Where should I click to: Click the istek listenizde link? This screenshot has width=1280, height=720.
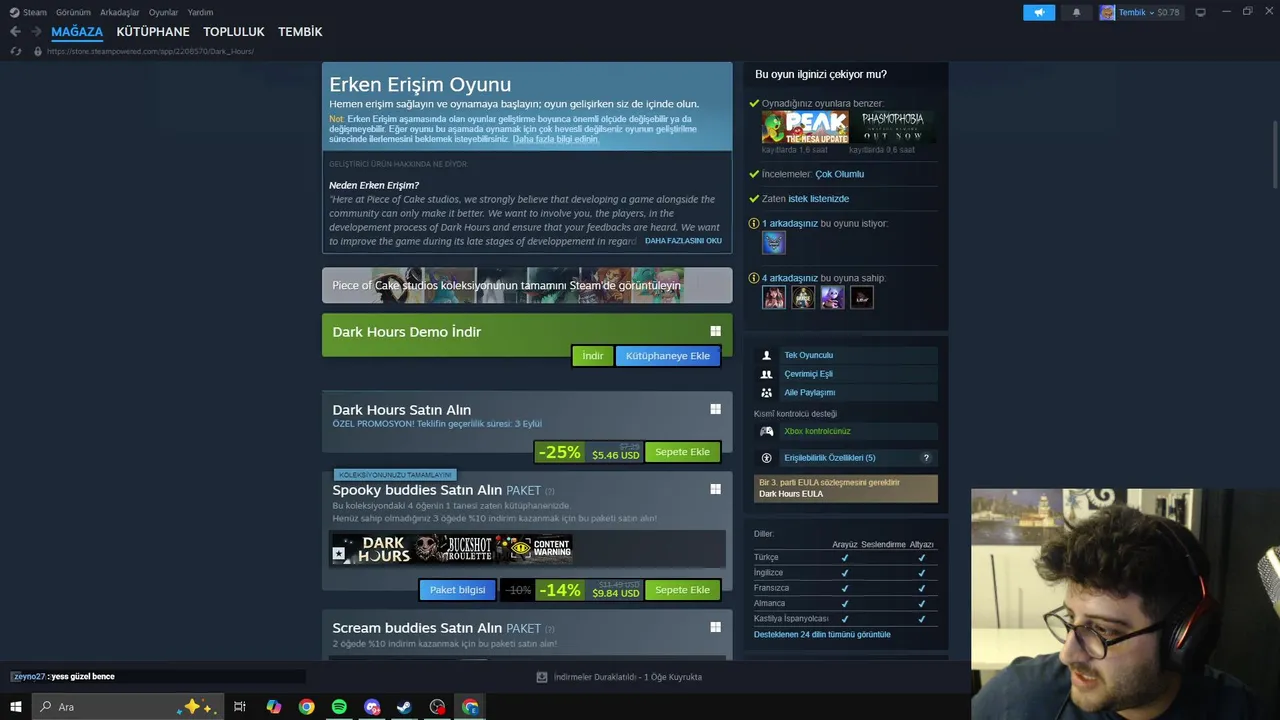tap(818, 199)
